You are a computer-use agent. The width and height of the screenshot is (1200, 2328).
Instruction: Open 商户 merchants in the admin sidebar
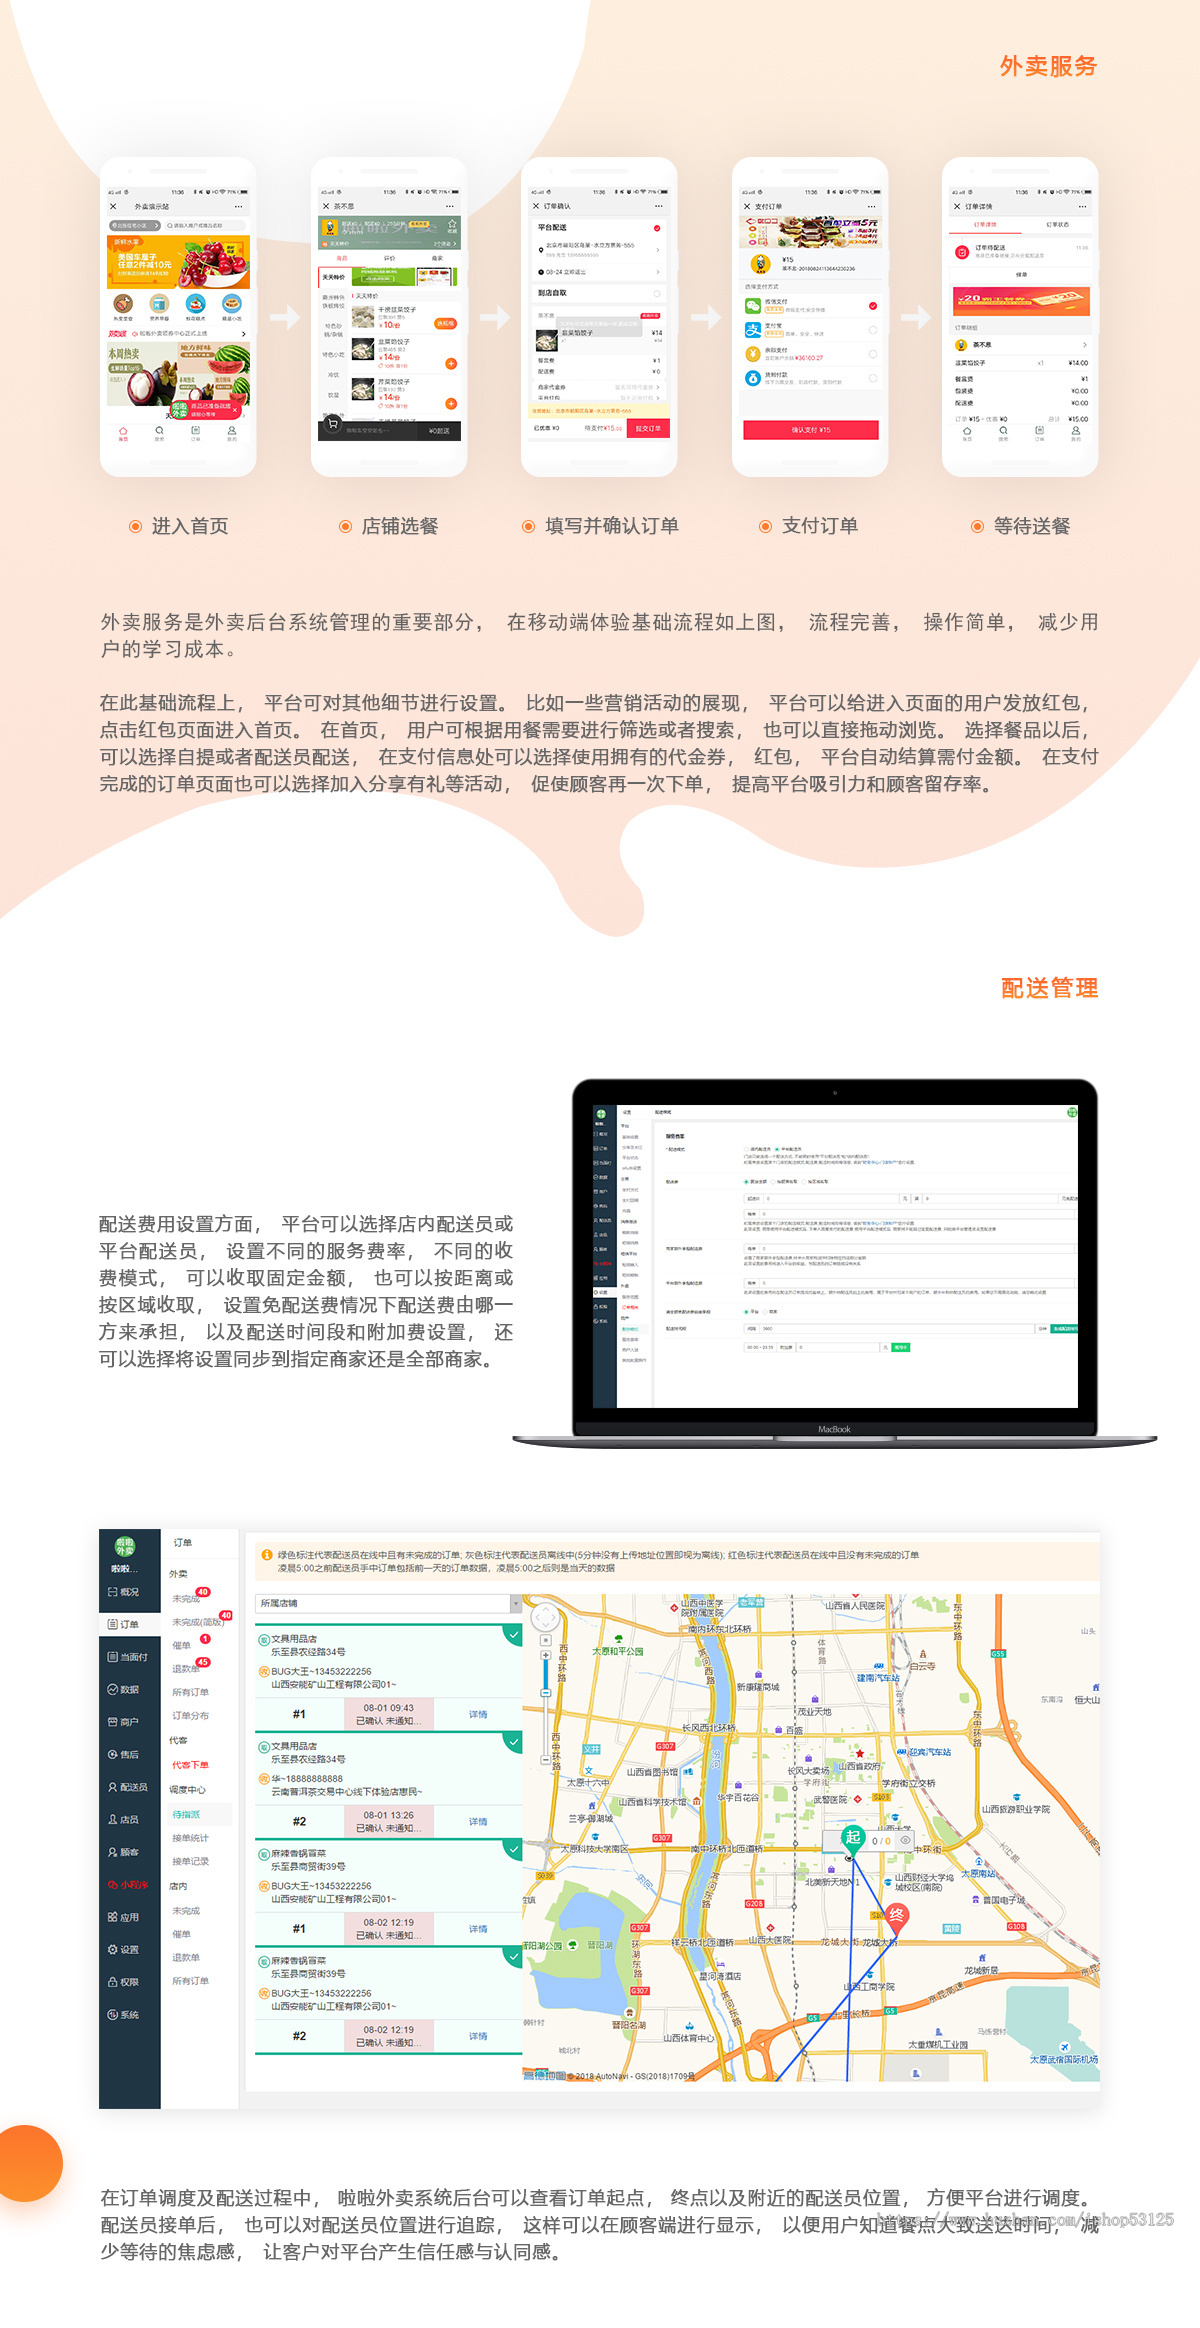click(124, 1722)
